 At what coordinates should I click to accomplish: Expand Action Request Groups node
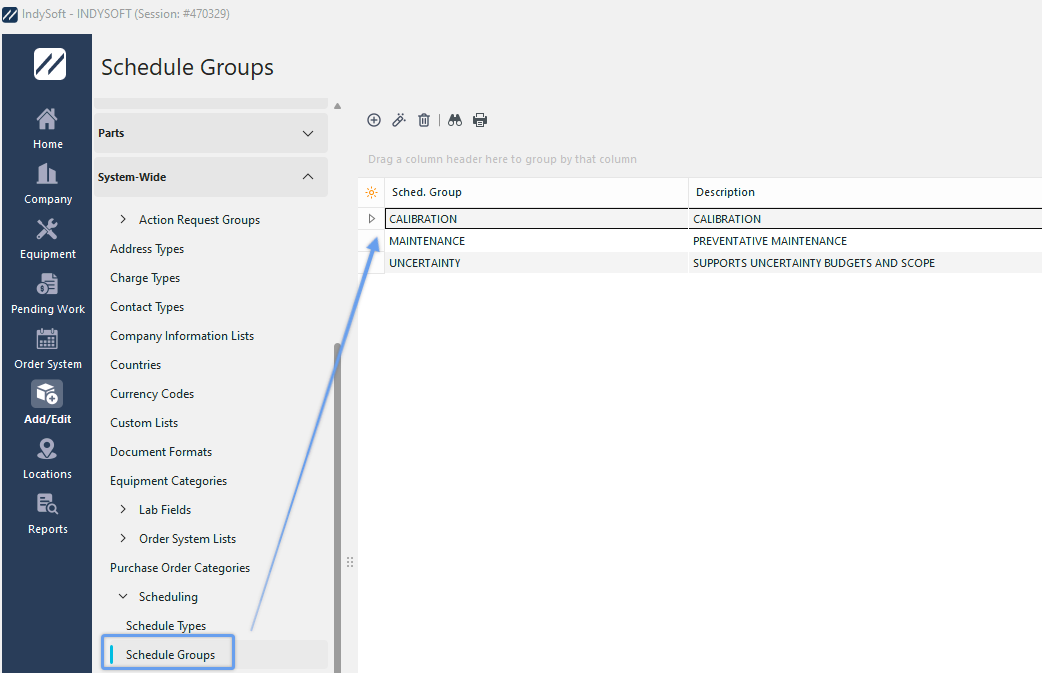pyautogui.click(x=123, y=219)
